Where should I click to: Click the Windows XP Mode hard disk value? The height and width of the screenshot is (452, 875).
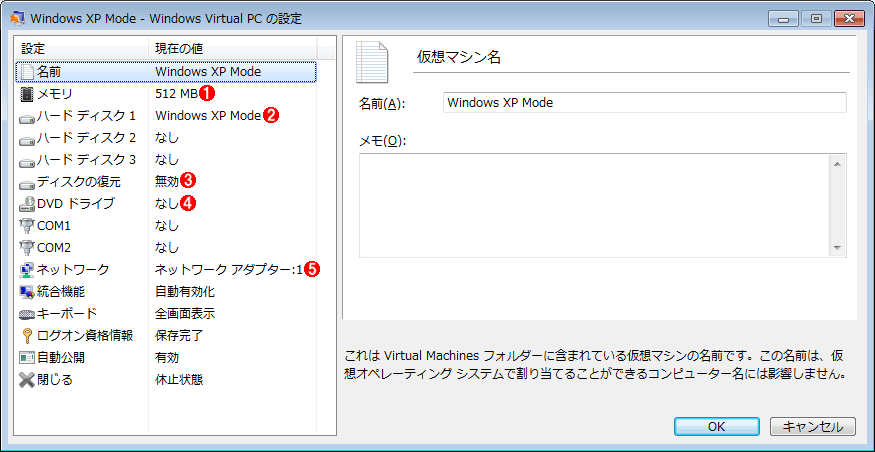tap(208, 116)
